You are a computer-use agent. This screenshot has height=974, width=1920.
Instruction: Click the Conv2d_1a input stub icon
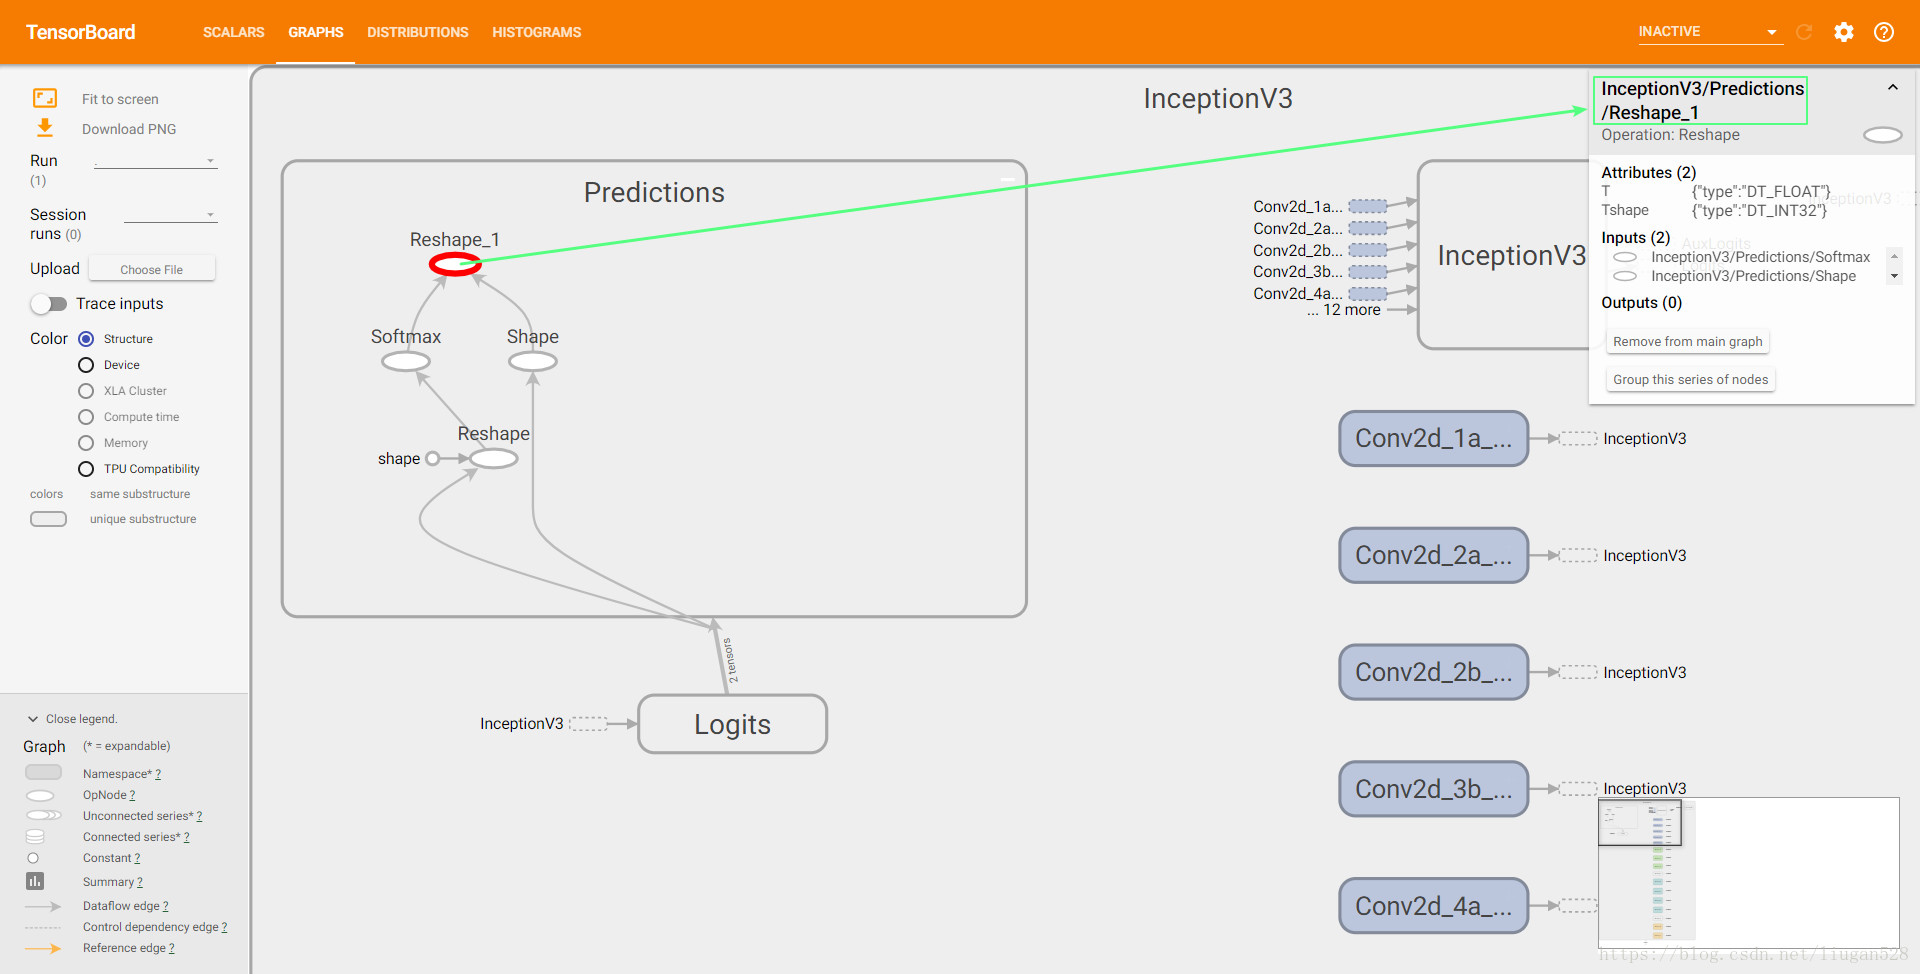1367,206
